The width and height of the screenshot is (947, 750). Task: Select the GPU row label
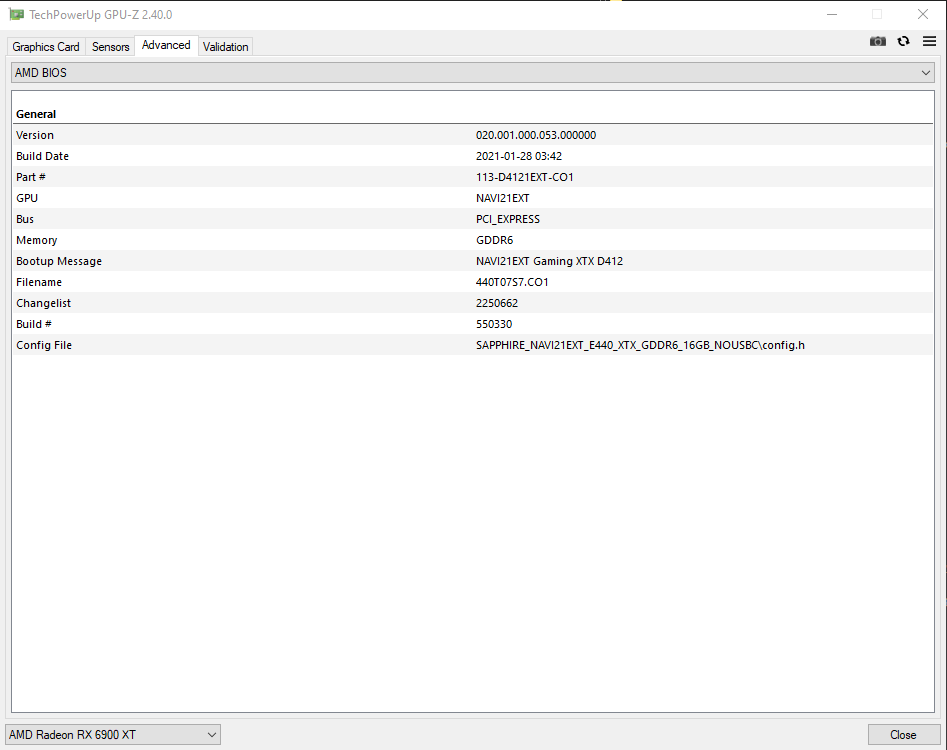[x=27, y=198]
